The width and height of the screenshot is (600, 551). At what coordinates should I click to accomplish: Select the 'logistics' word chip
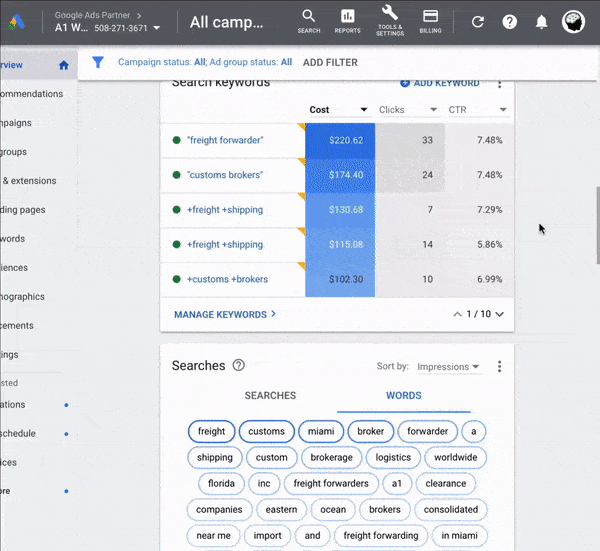tap(393, 457)
